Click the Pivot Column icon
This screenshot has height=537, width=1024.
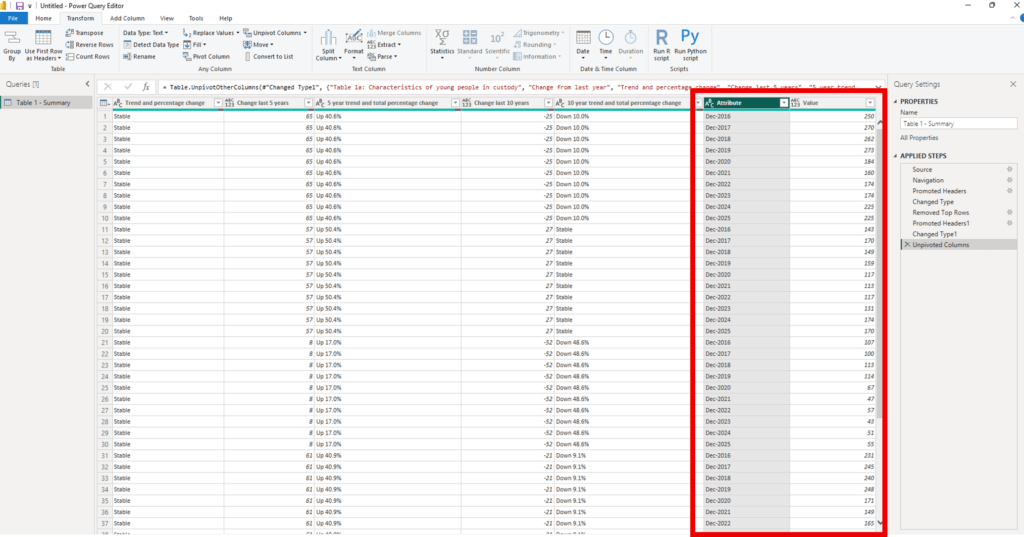click(x=186, y=56)
